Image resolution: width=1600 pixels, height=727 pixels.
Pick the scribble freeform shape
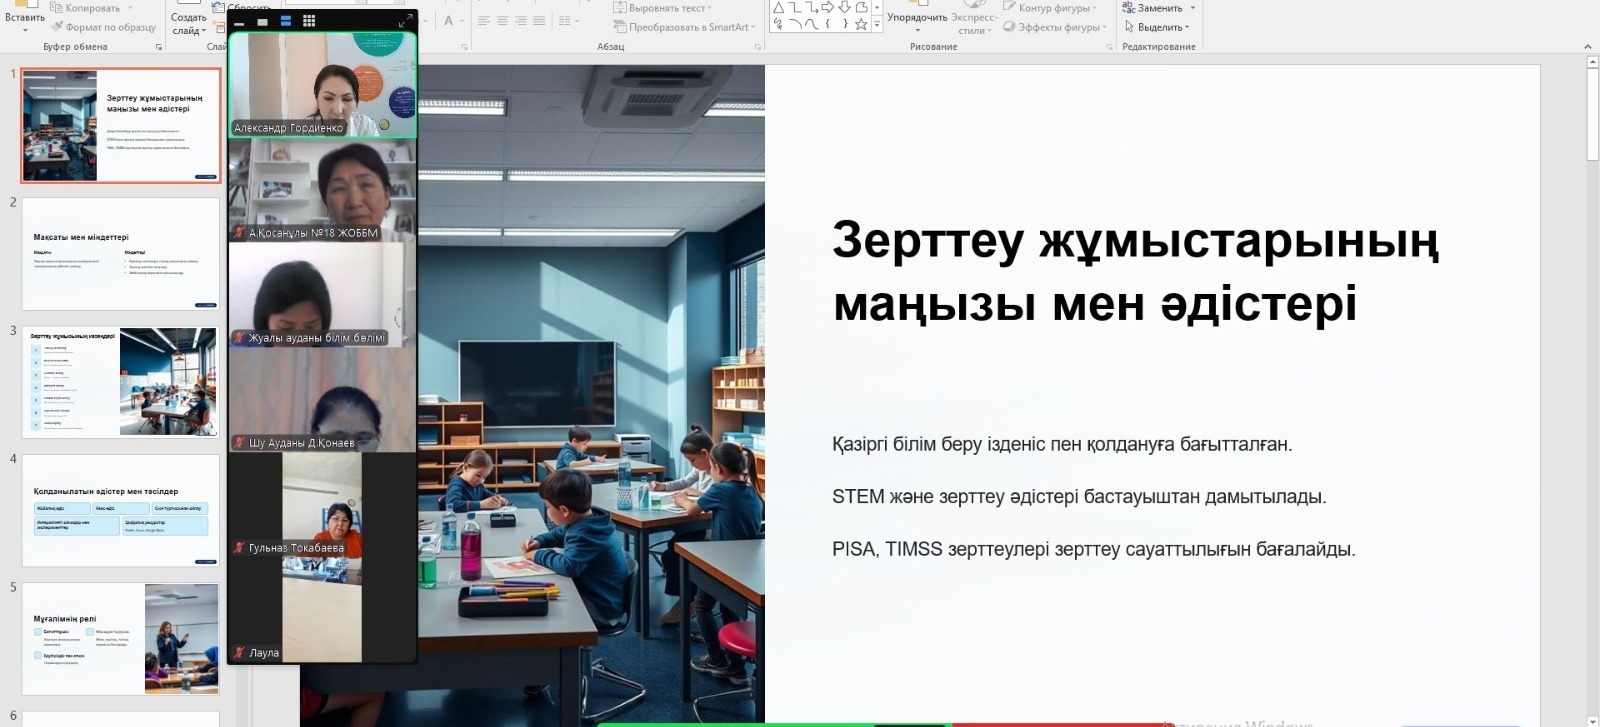pos(778,24)
